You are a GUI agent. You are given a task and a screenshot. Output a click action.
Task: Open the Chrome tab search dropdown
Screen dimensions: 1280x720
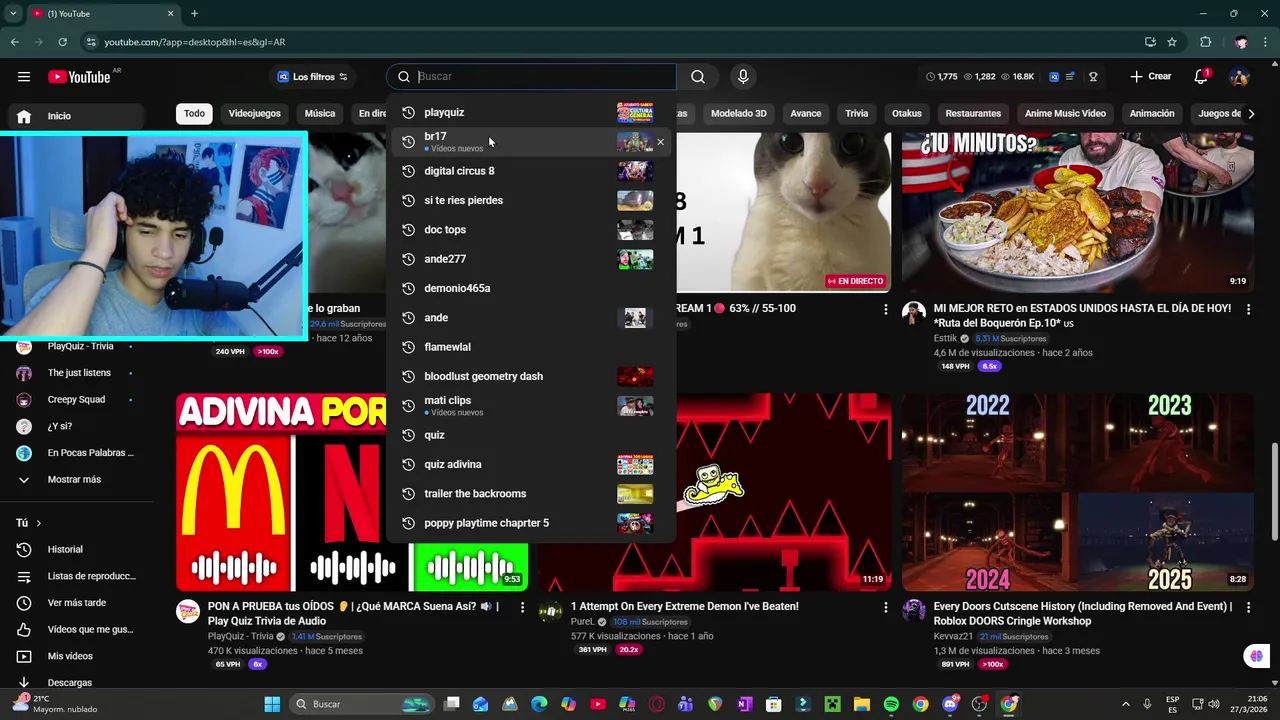tap(13, 14)
